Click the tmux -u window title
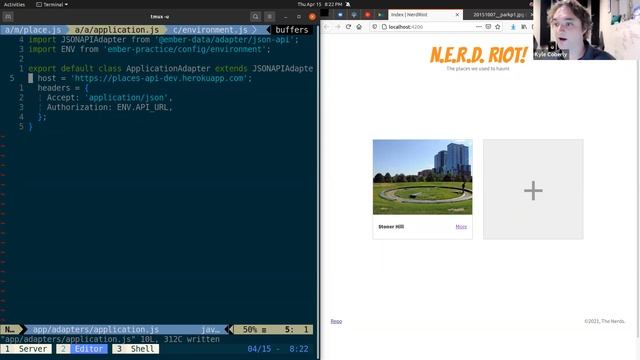This screenshot has height=360, width=640. (160, 17)
